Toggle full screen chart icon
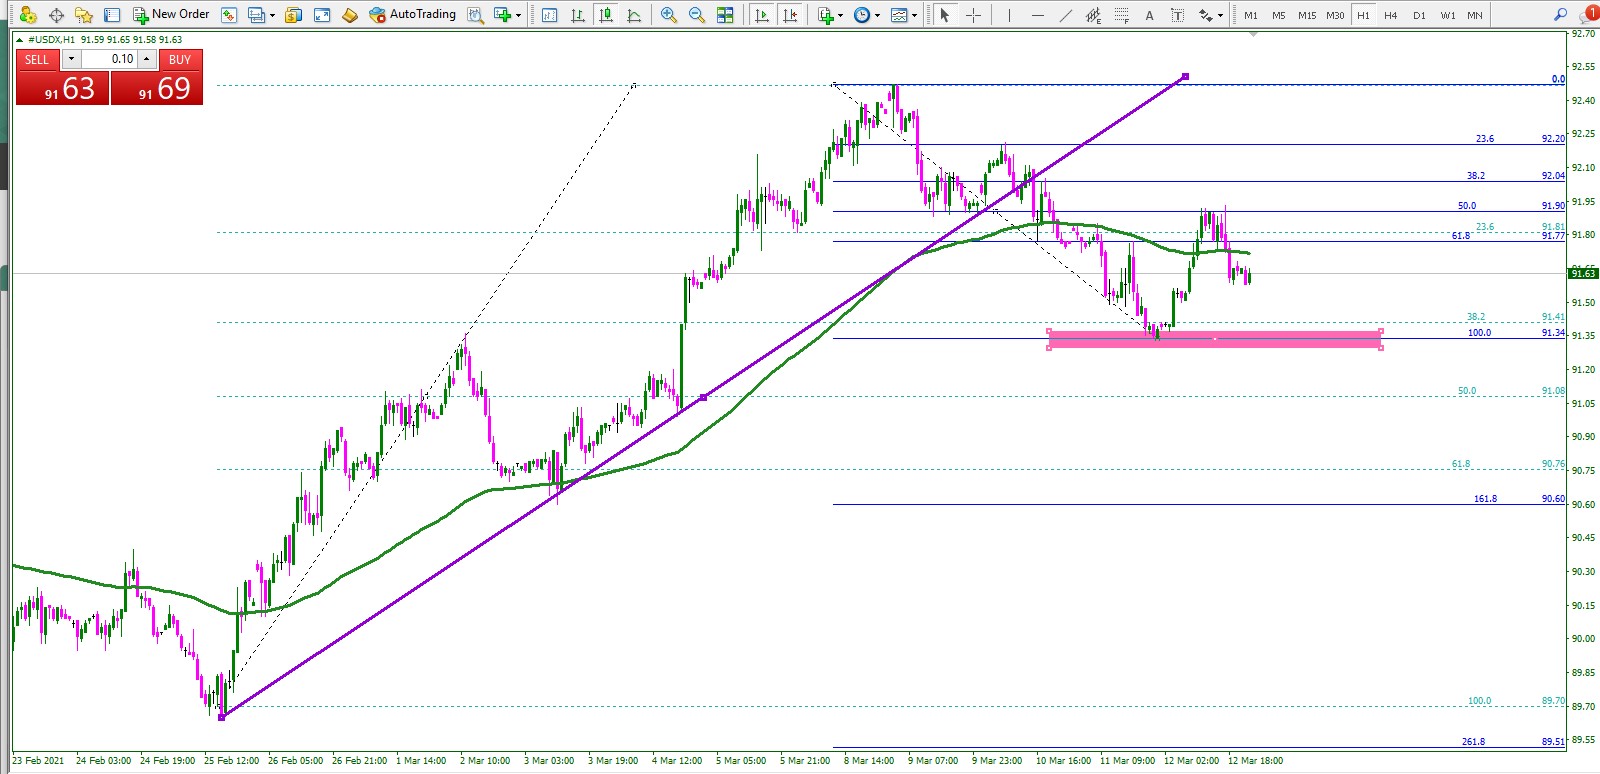This screenshot has width=1600, height=774. (x=322, y=15)
